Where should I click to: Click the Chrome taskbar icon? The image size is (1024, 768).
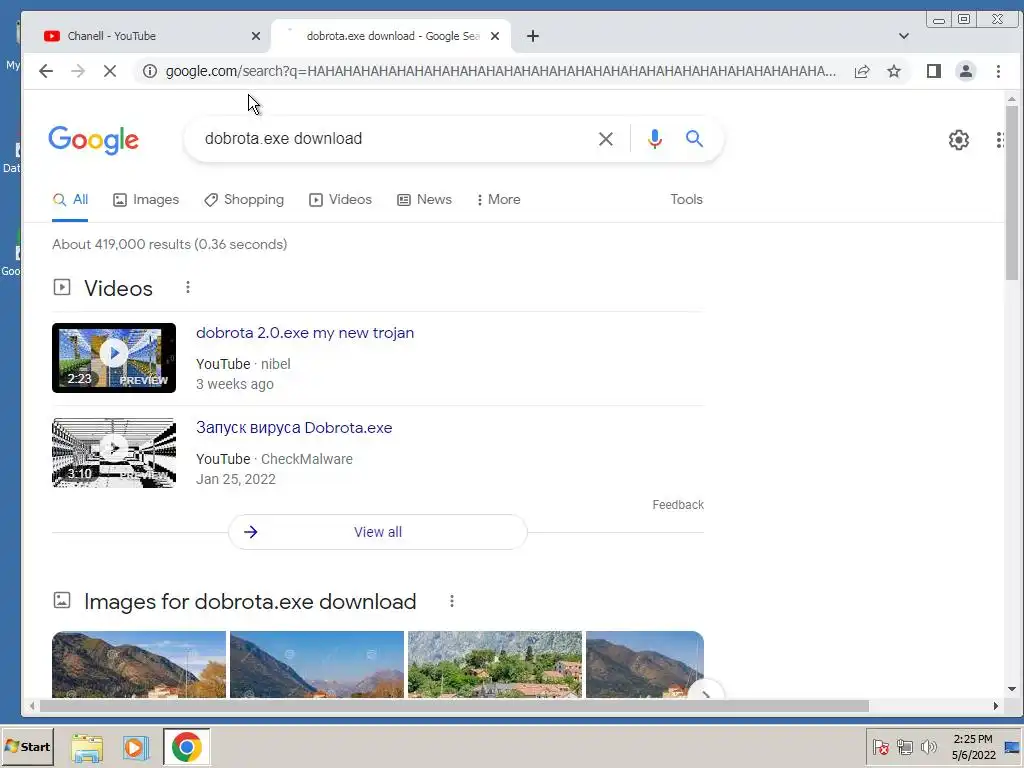186,747
